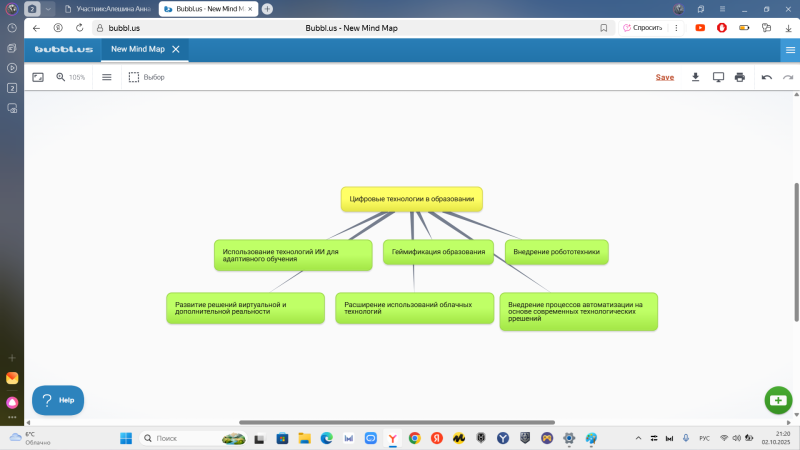Viewport: 800px width, 450px height.
Task: Redo the last undone action
Action: coord(787,77)
